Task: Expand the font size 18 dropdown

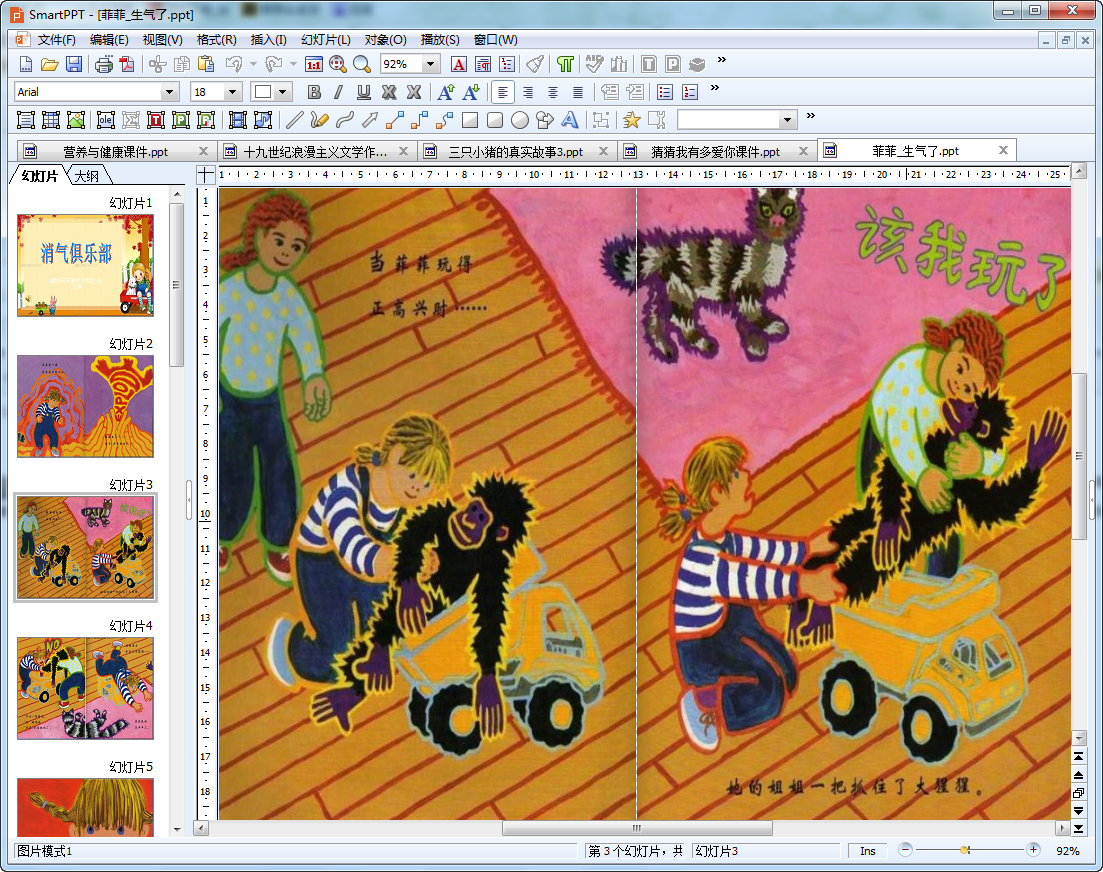Action: [x=233, y=92]
